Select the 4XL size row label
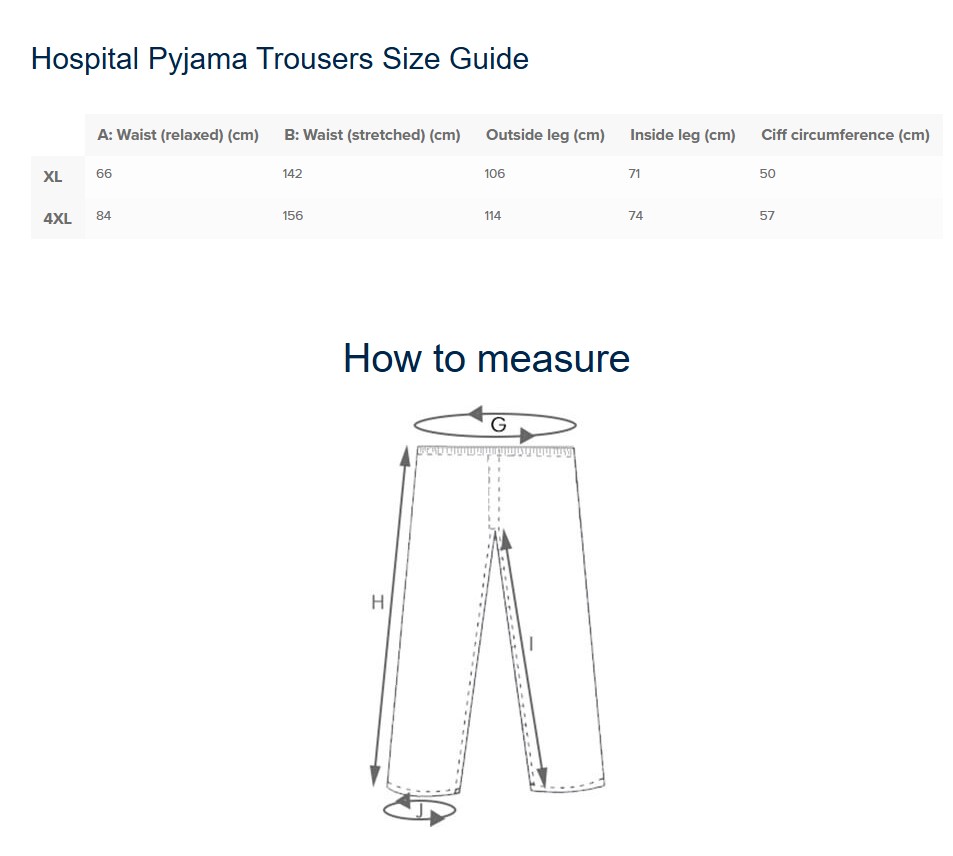The image size is (953, 856). pyautogui.click(x=57, y=219)
